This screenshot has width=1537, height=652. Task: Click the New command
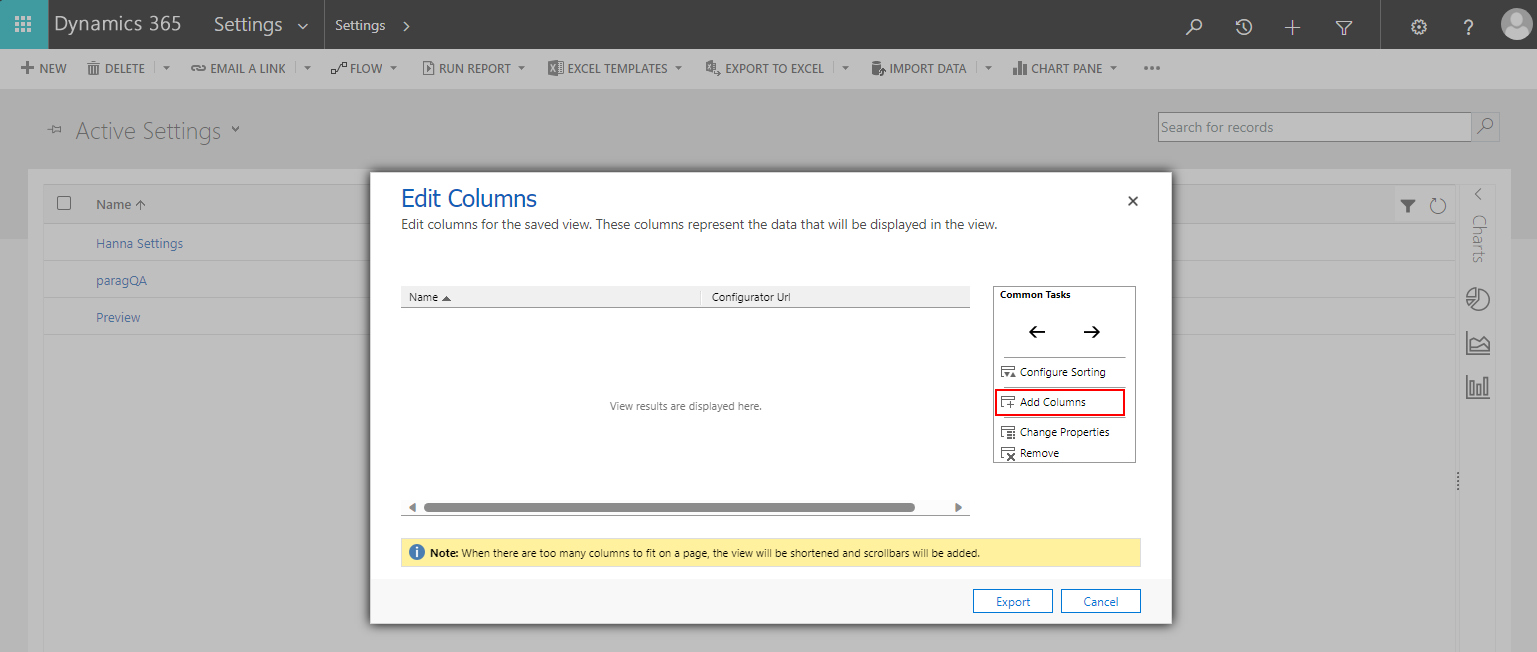tap(44, 69)
